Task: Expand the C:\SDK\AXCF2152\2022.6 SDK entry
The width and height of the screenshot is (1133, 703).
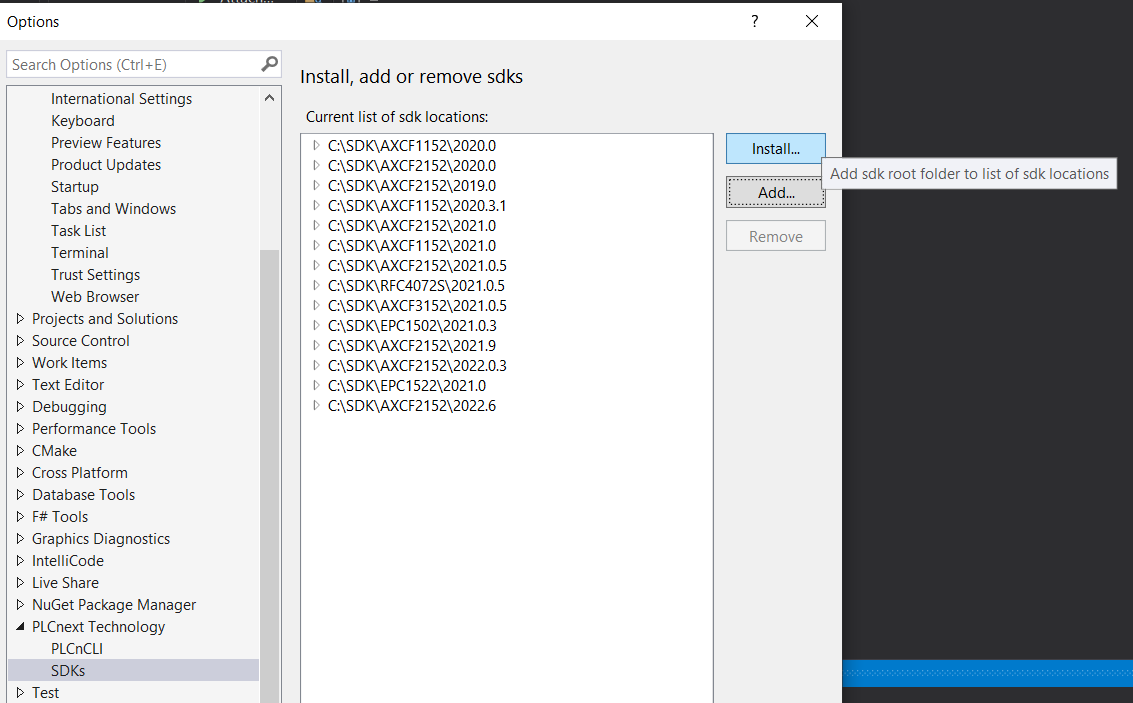Action: pos(315,405)
